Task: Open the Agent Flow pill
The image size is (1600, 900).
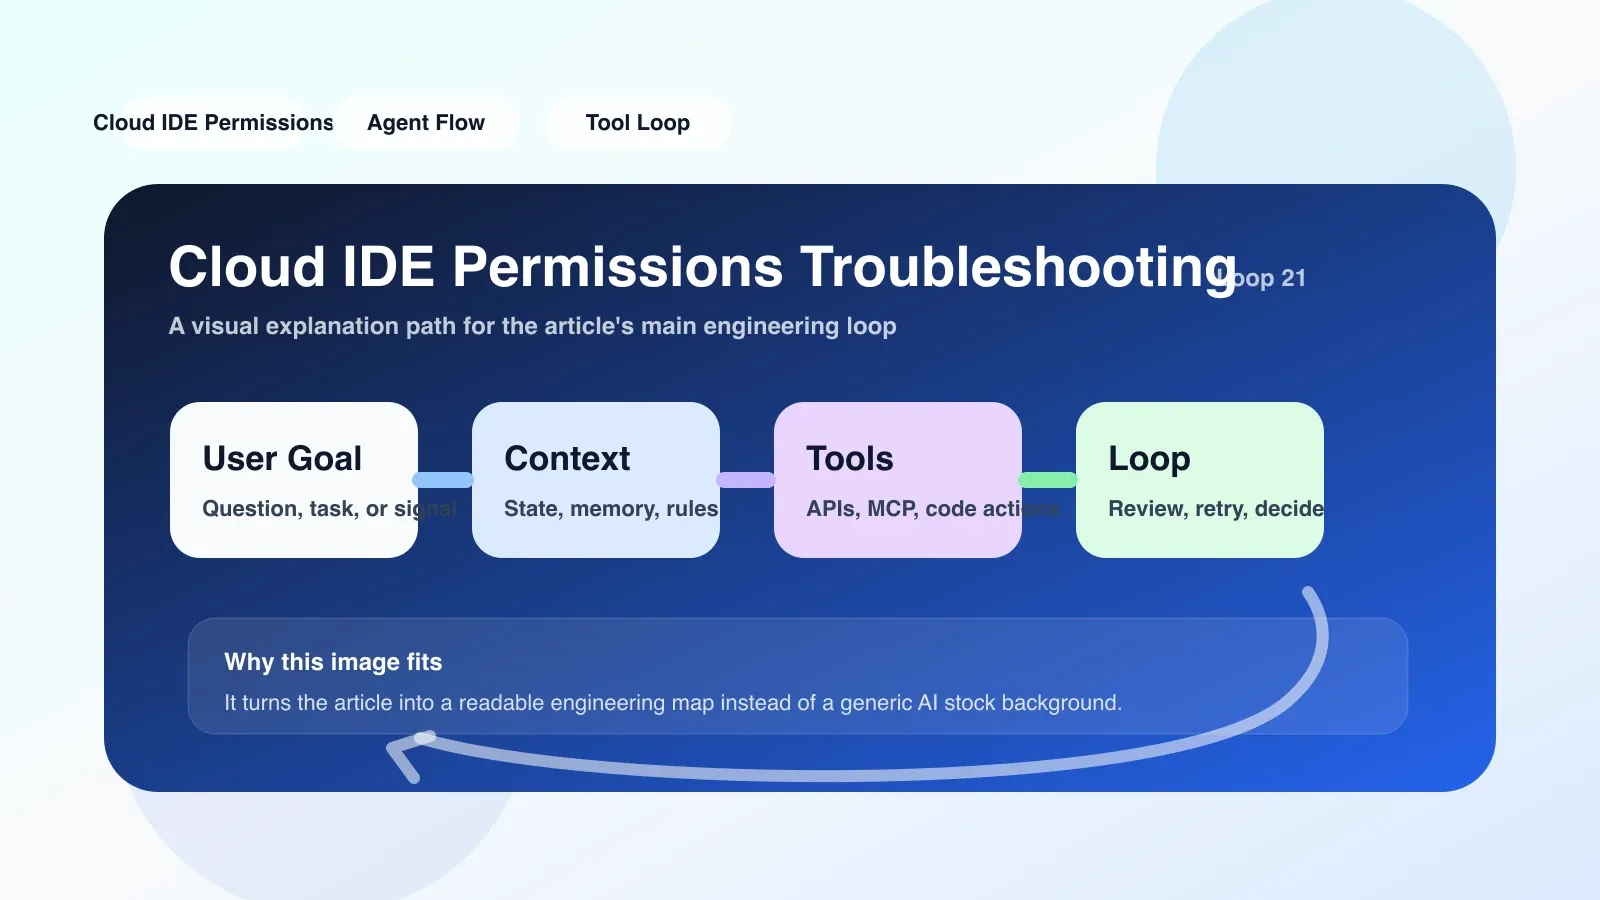Action: (x=426, y=123)
